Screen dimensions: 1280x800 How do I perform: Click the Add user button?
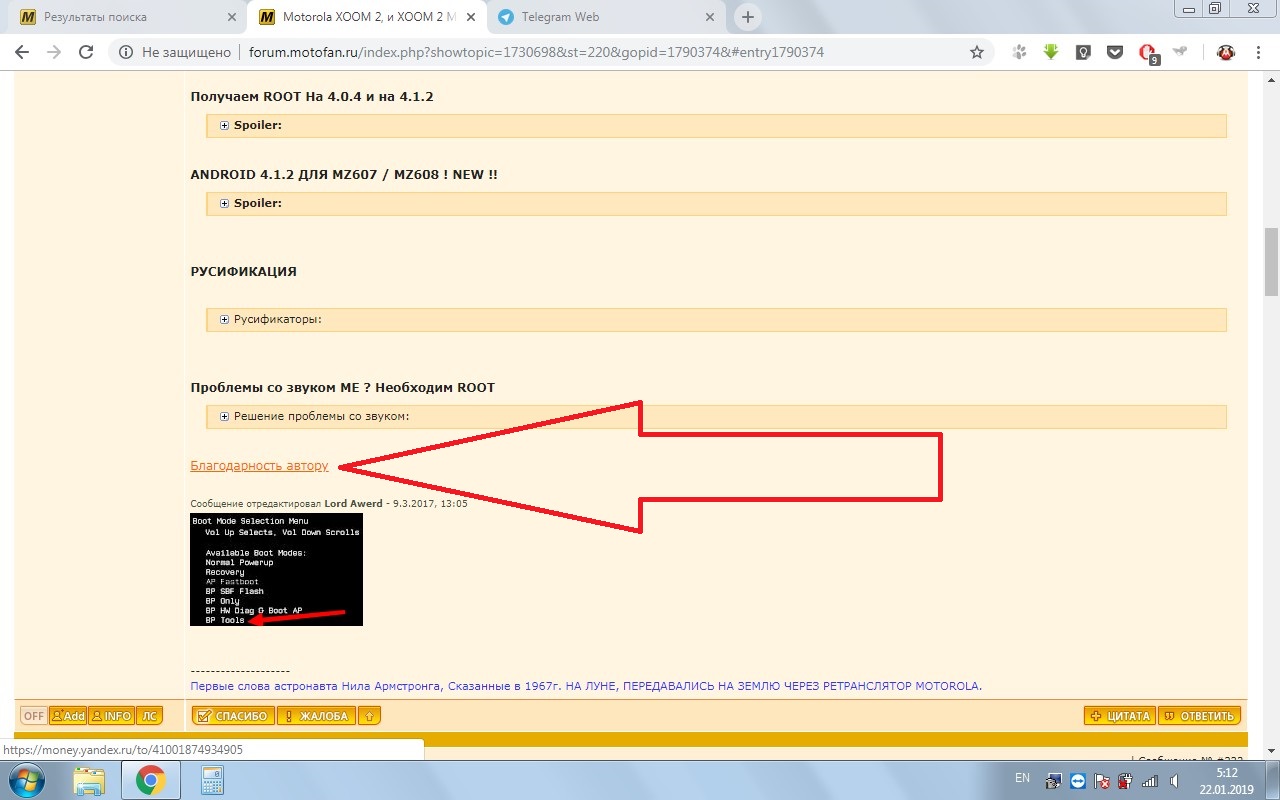point(68,716)
